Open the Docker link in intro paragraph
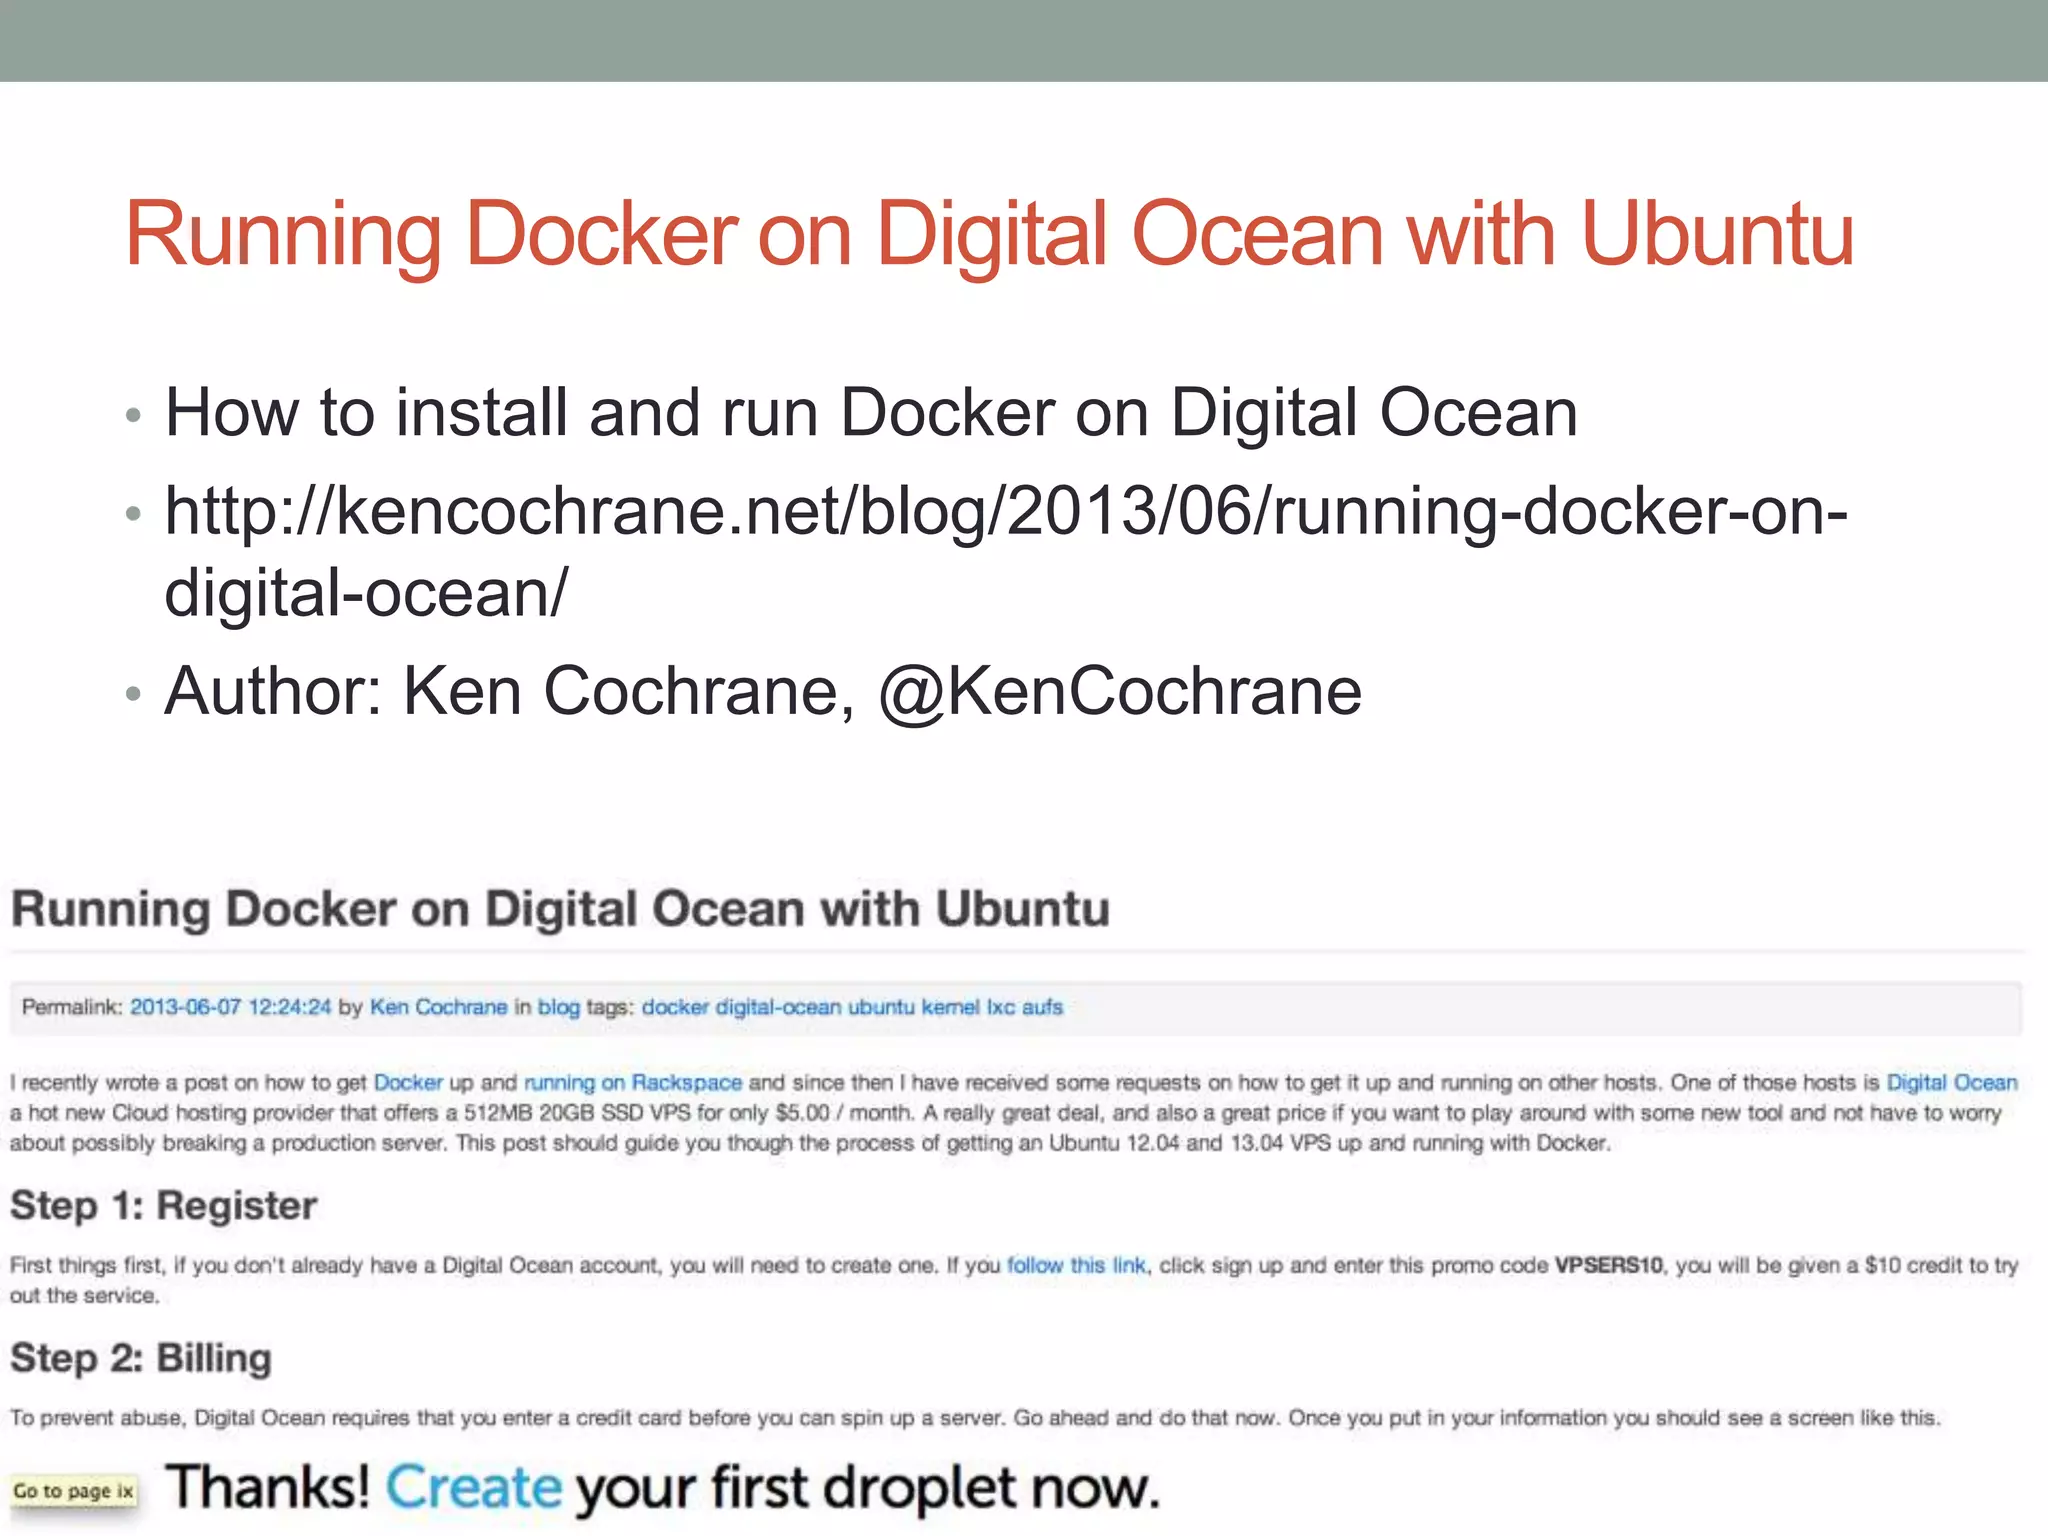This screenshot has width=2048, height=1536. (407, 1082)
